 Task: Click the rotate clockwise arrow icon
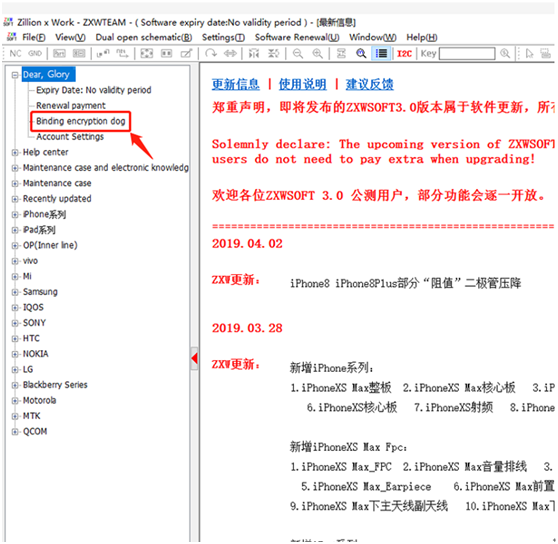point(211,54)
